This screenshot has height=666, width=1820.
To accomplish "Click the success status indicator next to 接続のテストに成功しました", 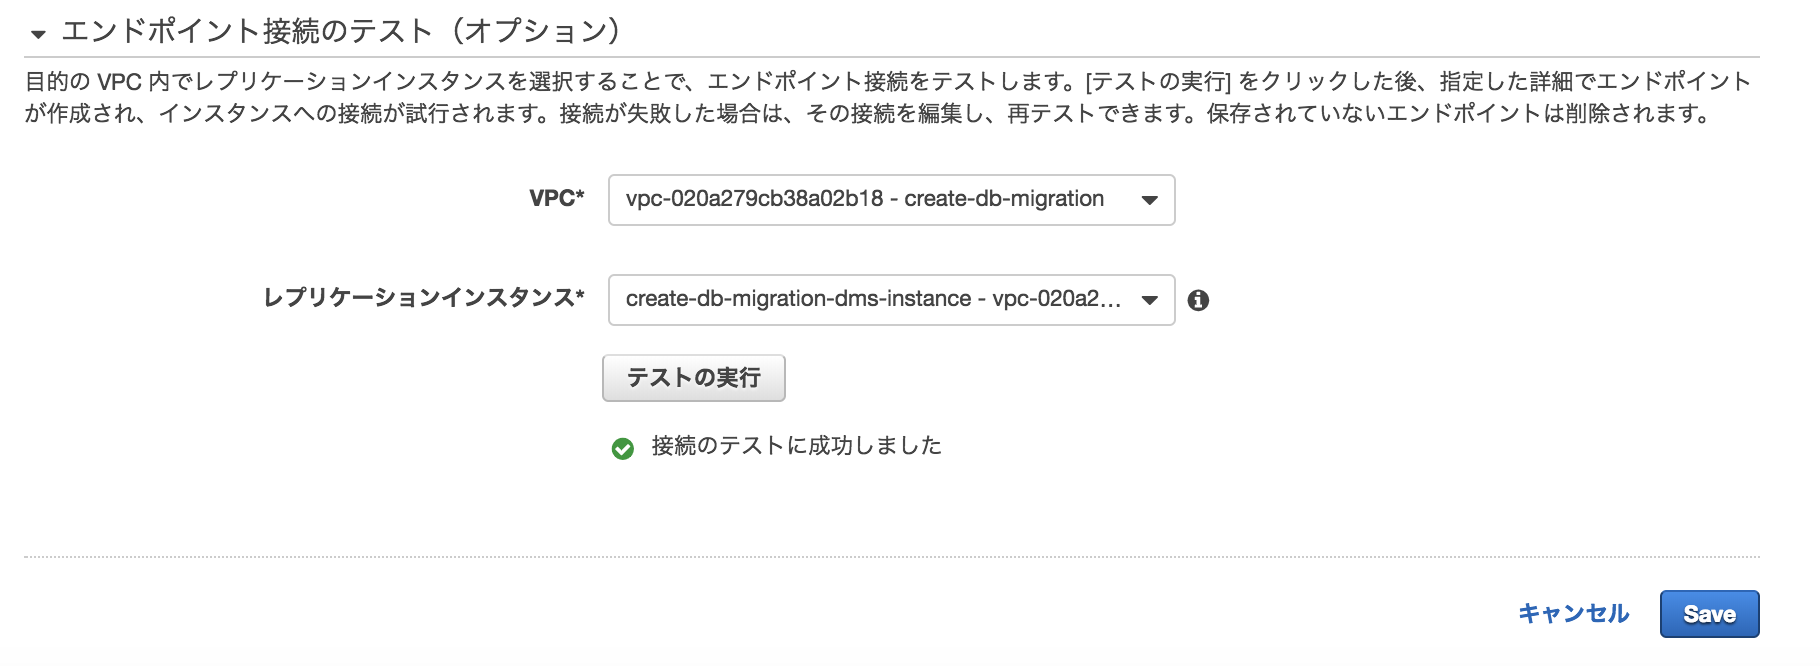I will pyautogui.click(x=620, y=447).
